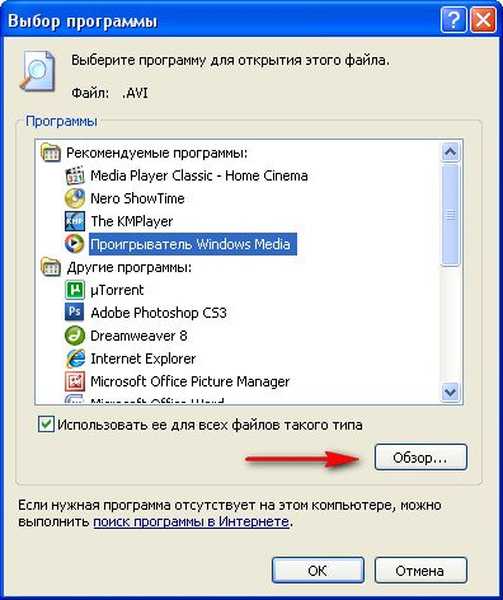Open the 'Обзор...' browse button
The width and height of the screenshot is (503, 600).
421,457
